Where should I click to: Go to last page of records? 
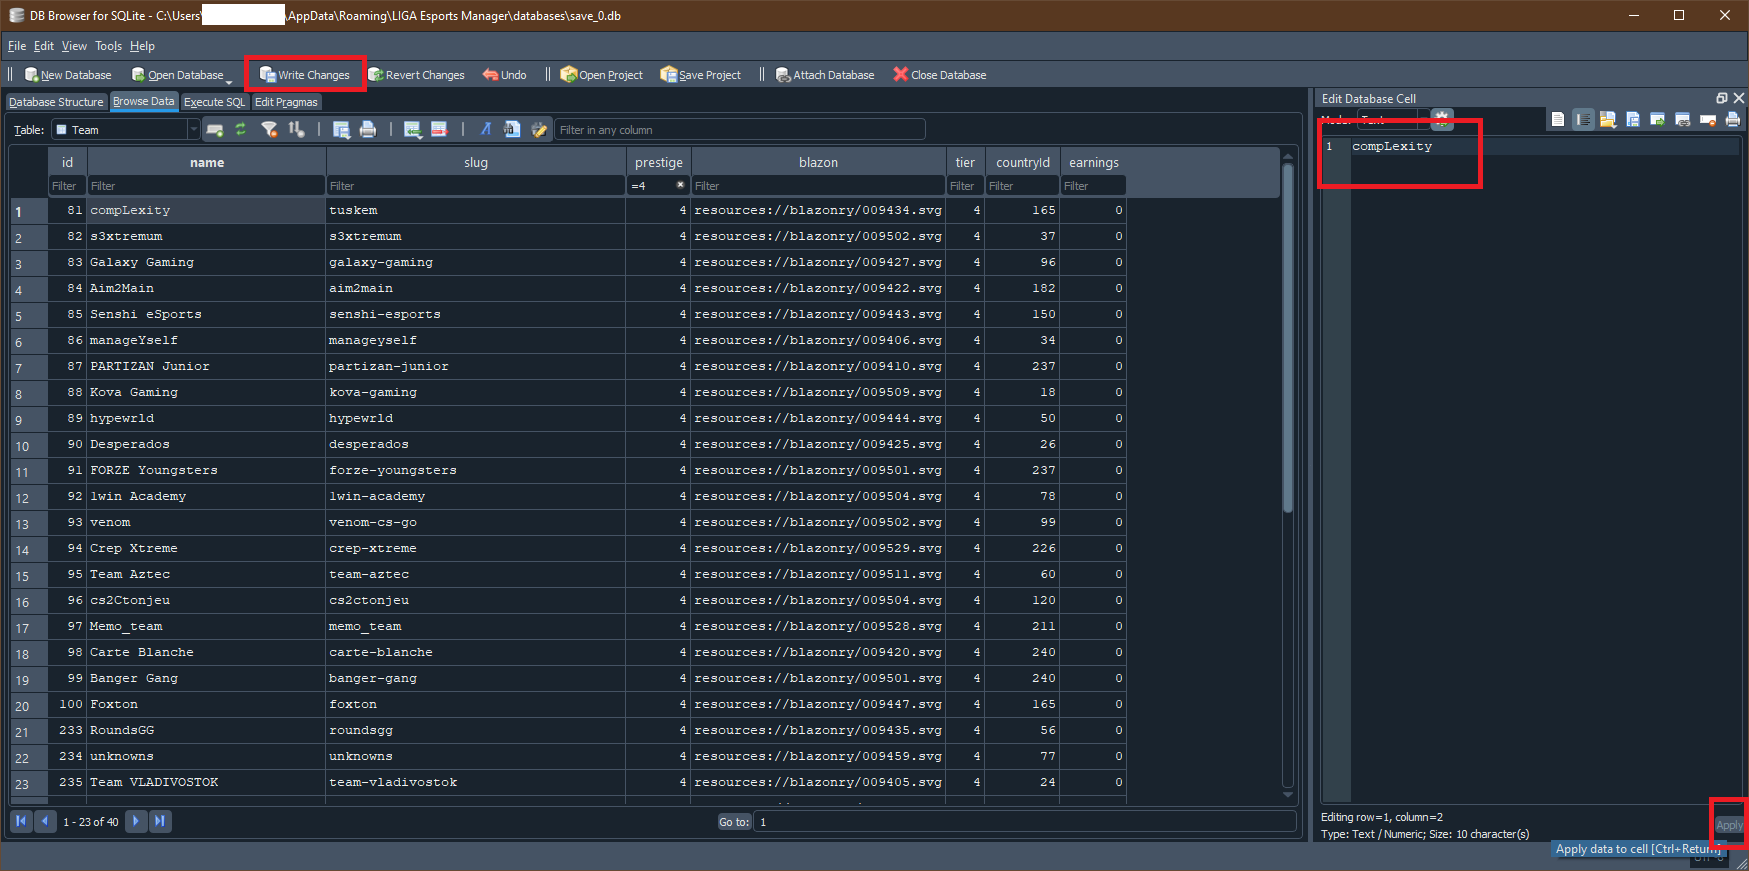click(160, 821)
